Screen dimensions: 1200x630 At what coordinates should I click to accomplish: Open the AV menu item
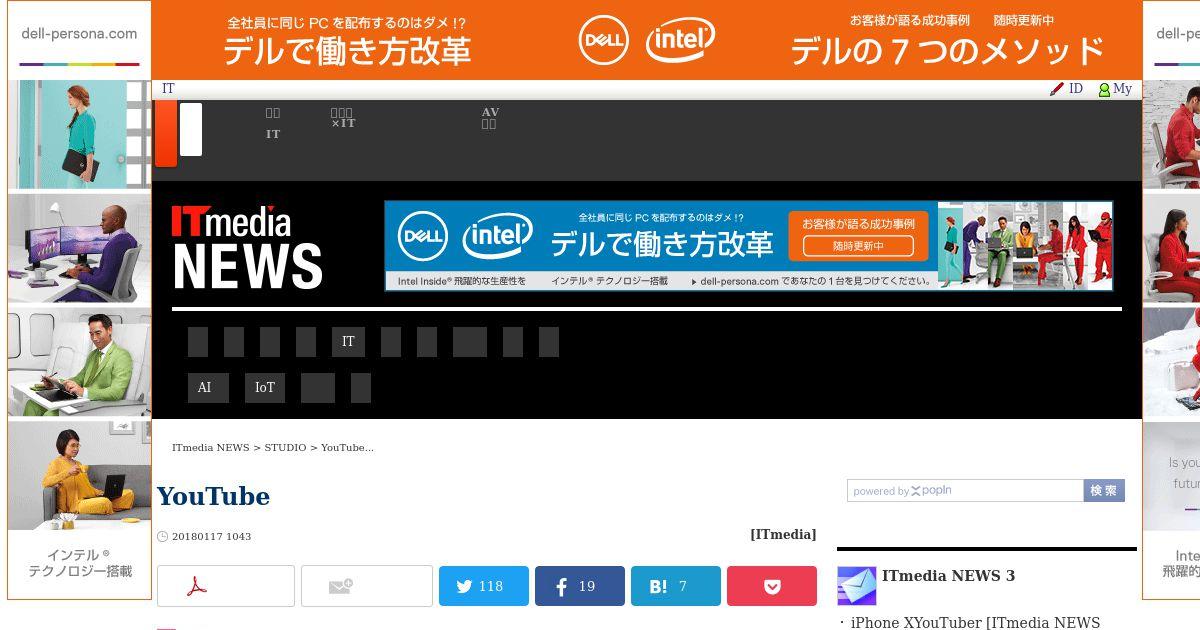490,118
